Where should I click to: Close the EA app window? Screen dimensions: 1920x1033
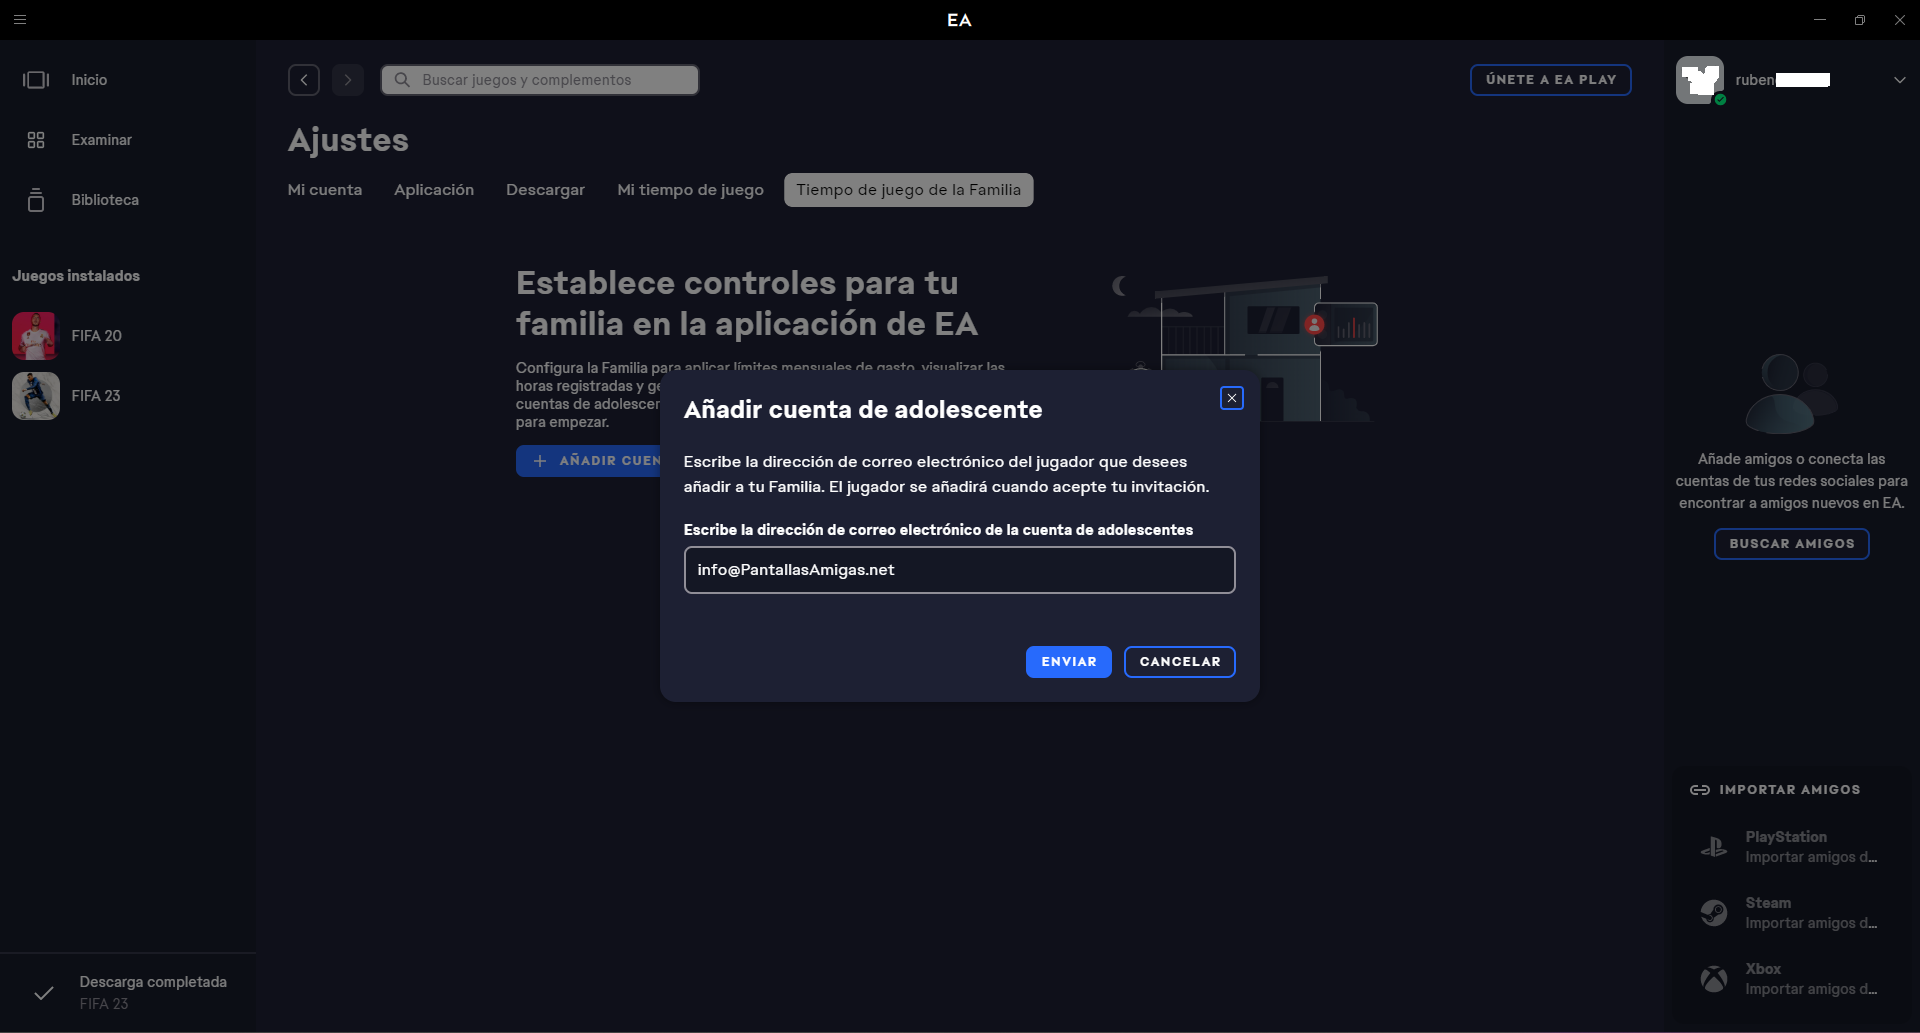[x=1900, y=20]
